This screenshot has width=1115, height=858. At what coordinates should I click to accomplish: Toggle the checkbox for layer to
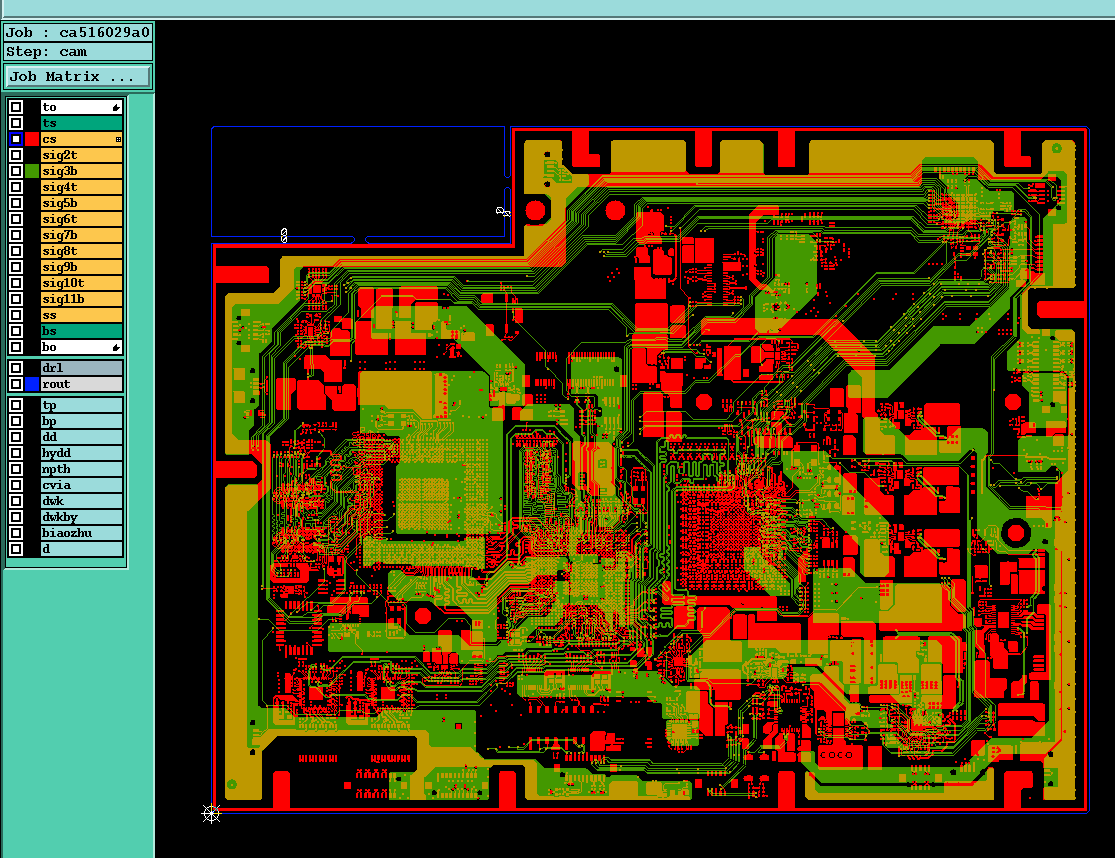coord(16,107)
